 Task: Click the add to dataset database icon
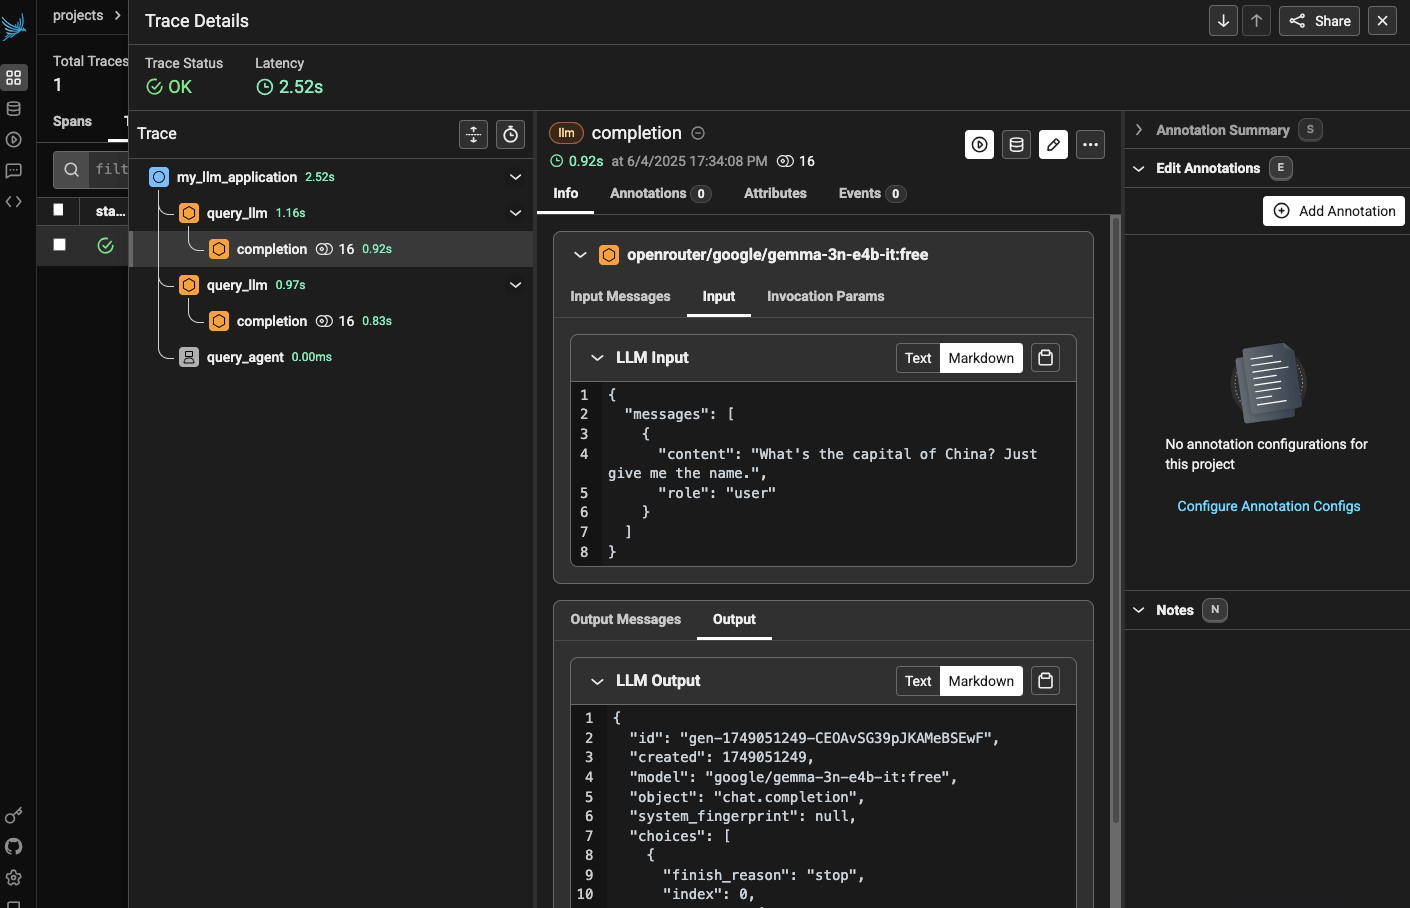click(1016, 145)
